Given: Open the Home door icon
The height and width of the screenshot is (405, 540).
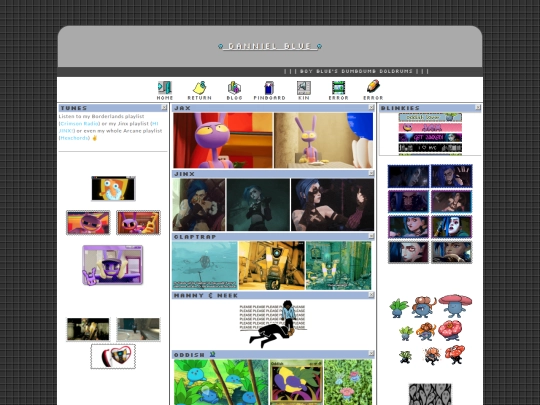Looking at the screenshot, I should coord(165,87).
